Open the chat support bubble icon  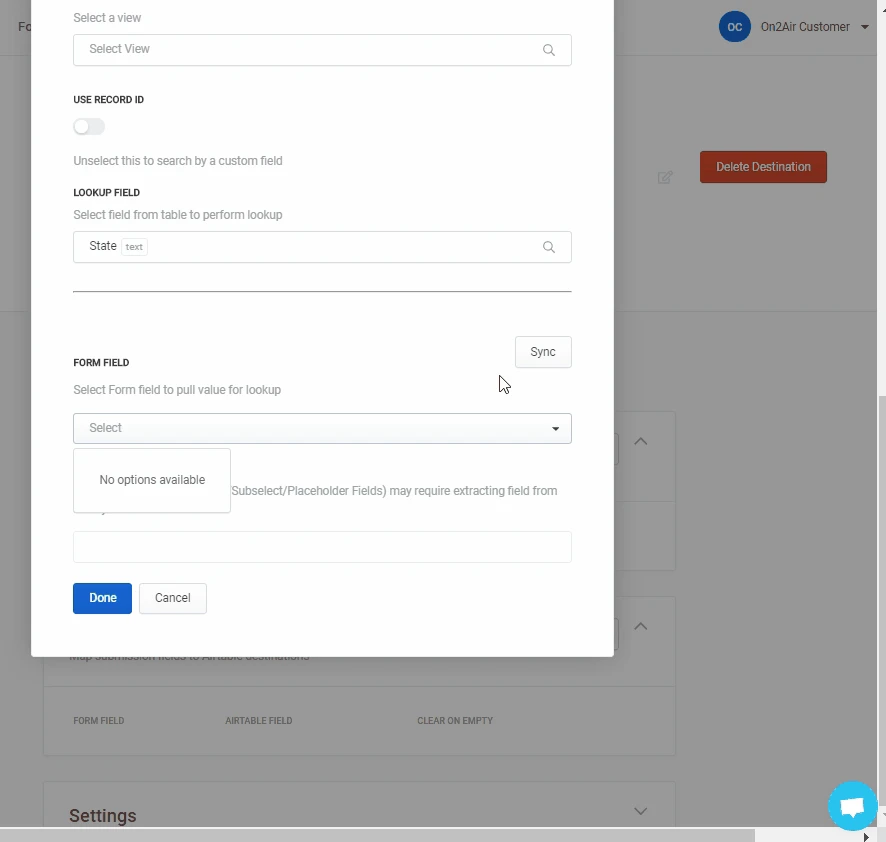click(852, 806)
